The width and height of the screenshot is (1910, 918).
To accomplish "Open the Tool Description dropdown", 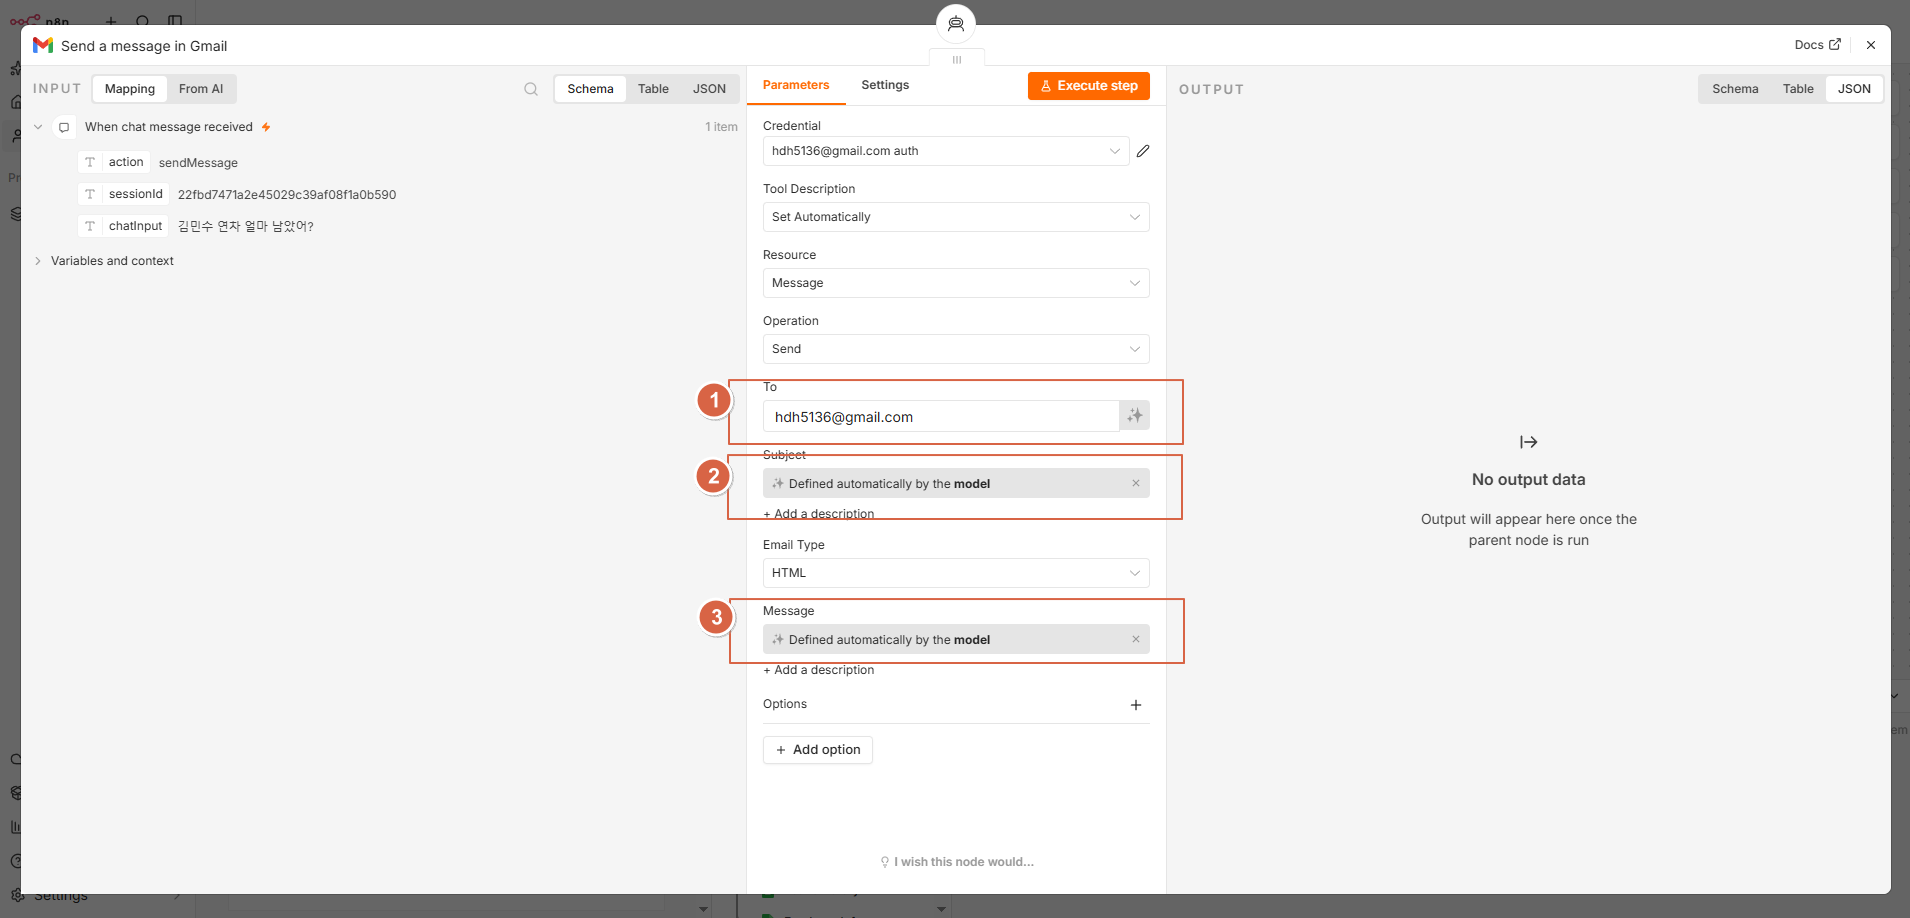I will pos(956,217).
